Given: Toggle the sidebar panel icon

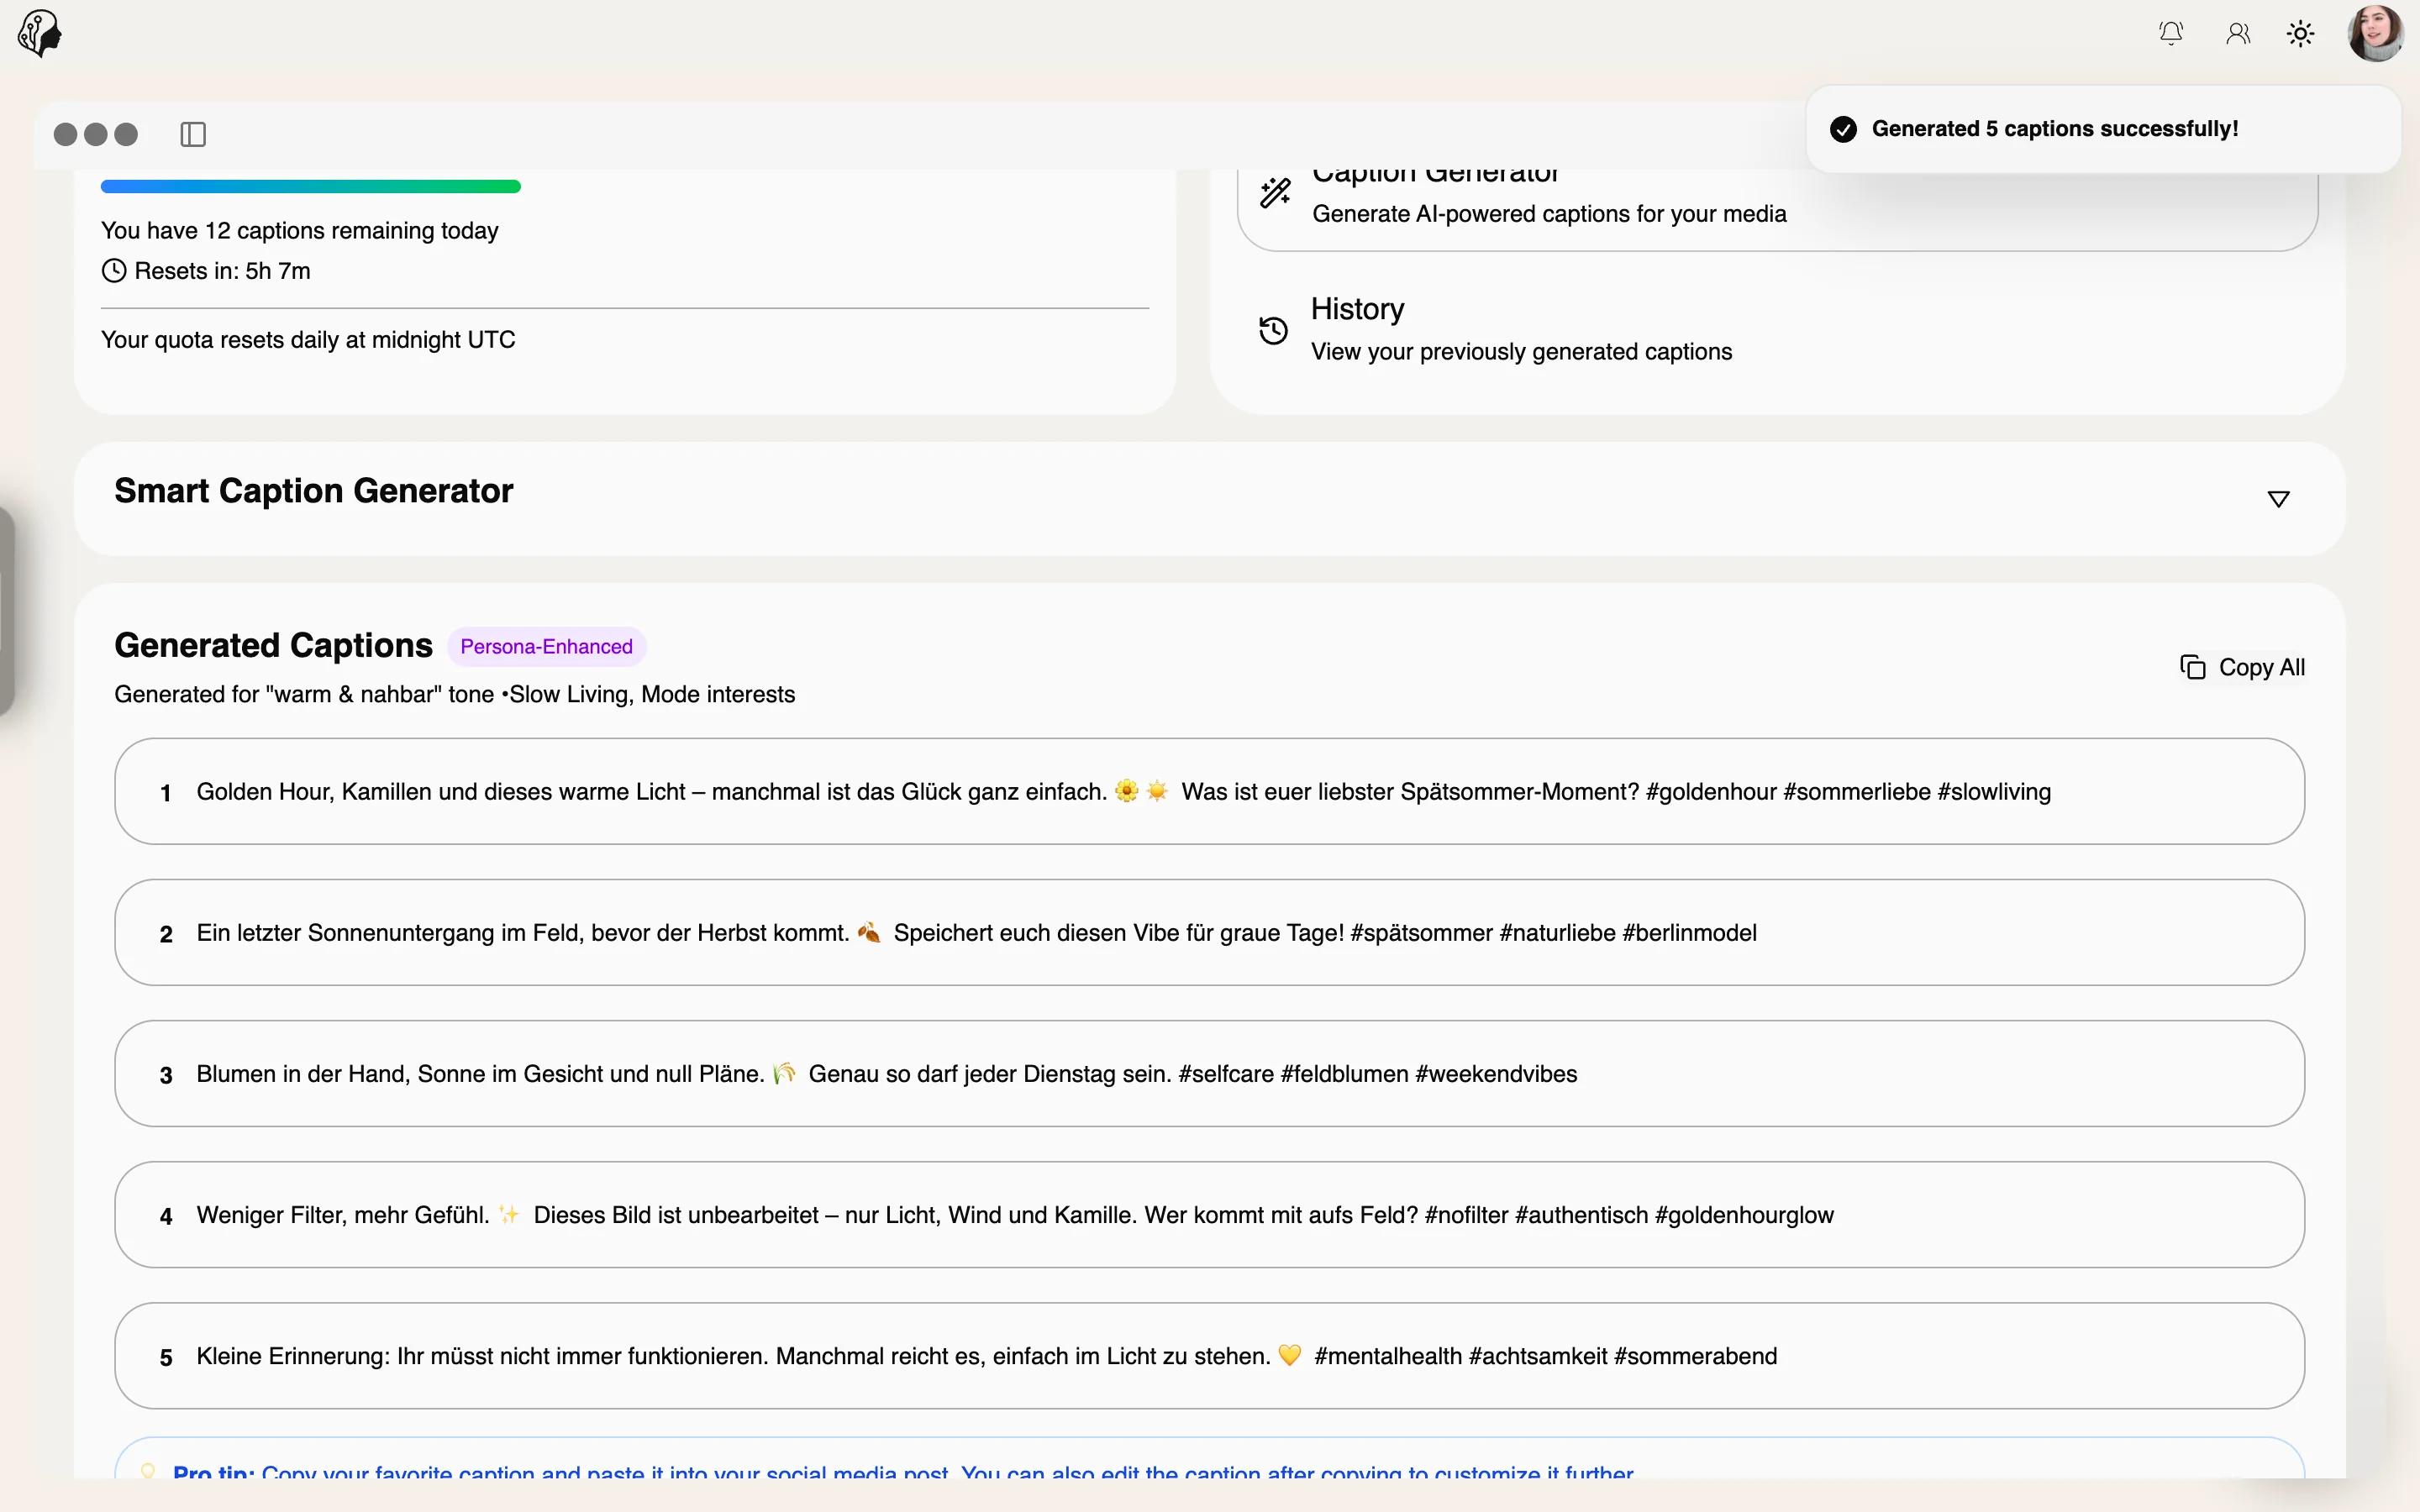Looking at the screenshot, I should 193,134.
